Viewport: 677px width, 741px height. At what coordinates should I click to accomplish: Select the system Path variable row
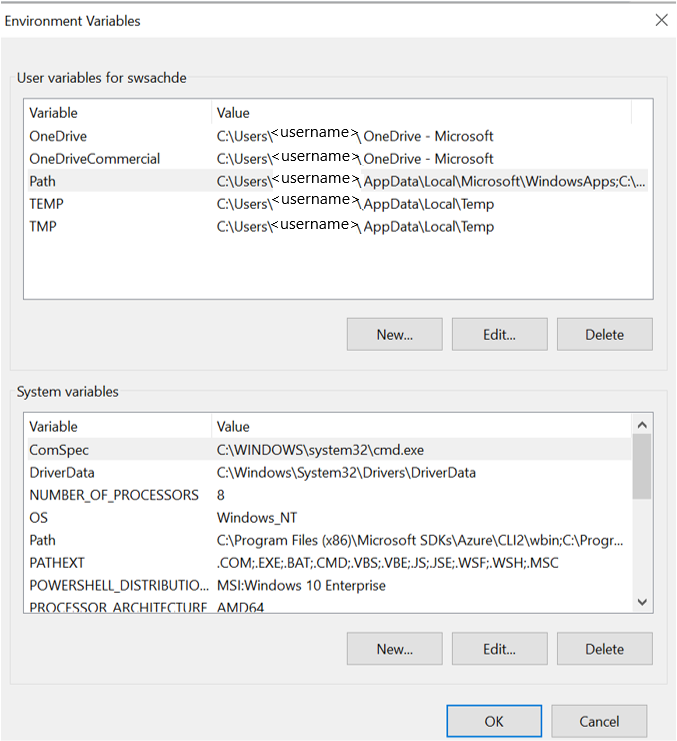click(329, 540)
